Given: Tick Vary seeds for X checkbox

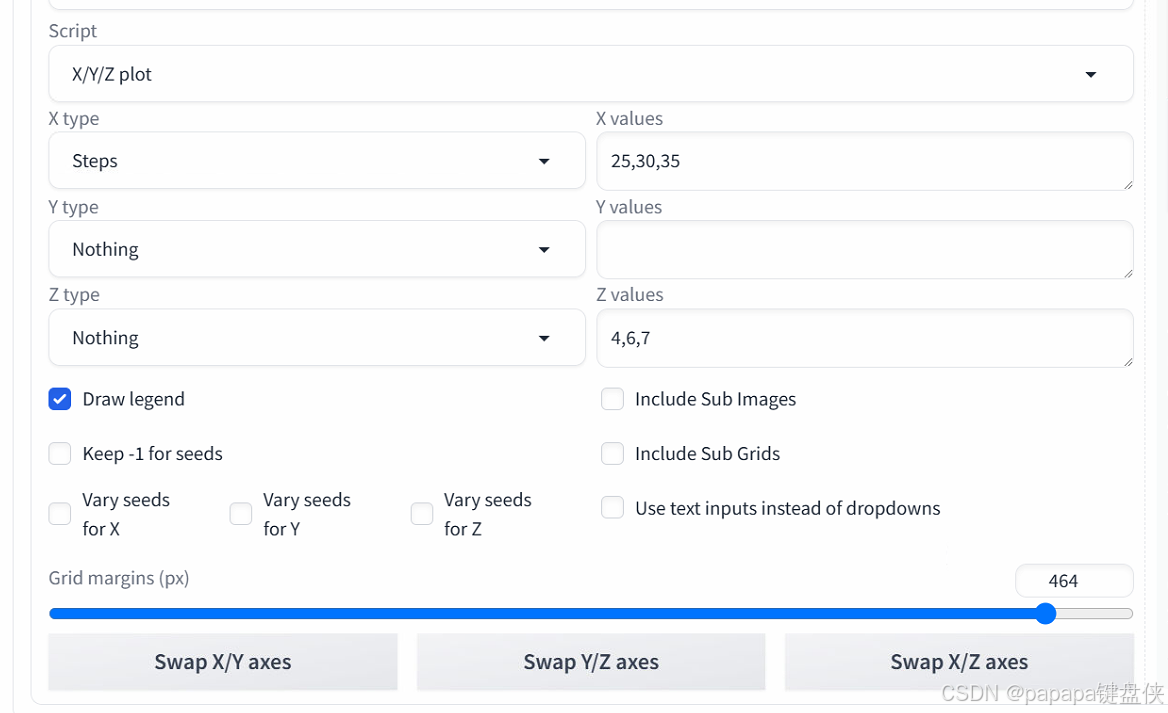Looking at the screenshot, I should tap(60, 513).
